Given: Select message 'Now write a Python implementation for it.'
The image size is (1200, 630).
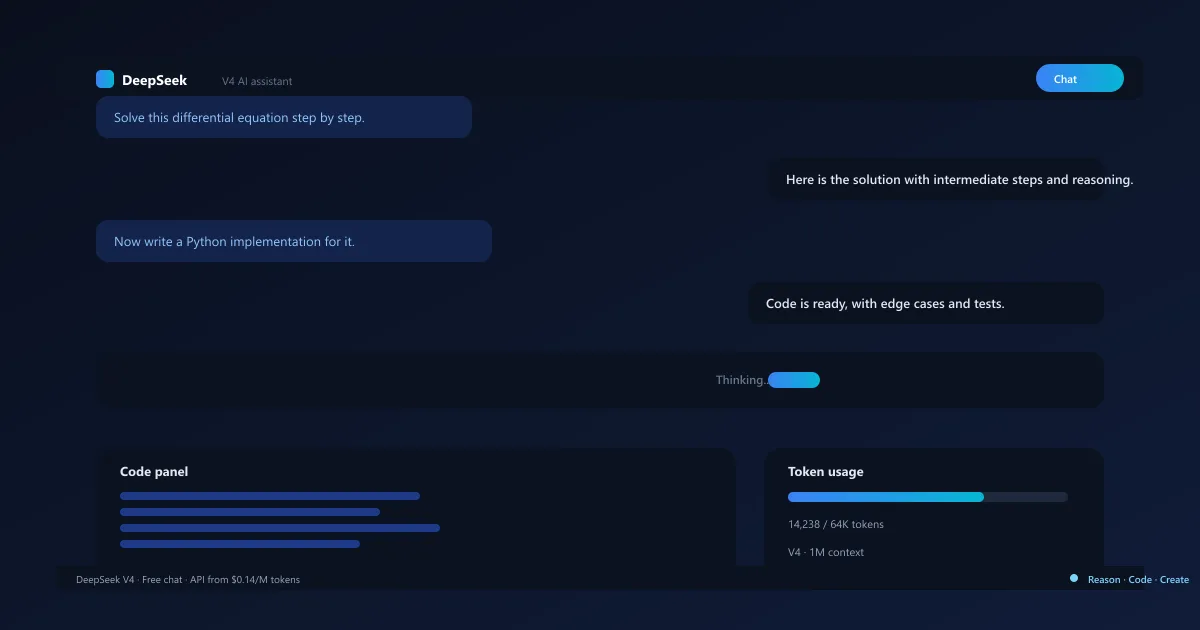Looking at the screenshot, I should 294,241.
